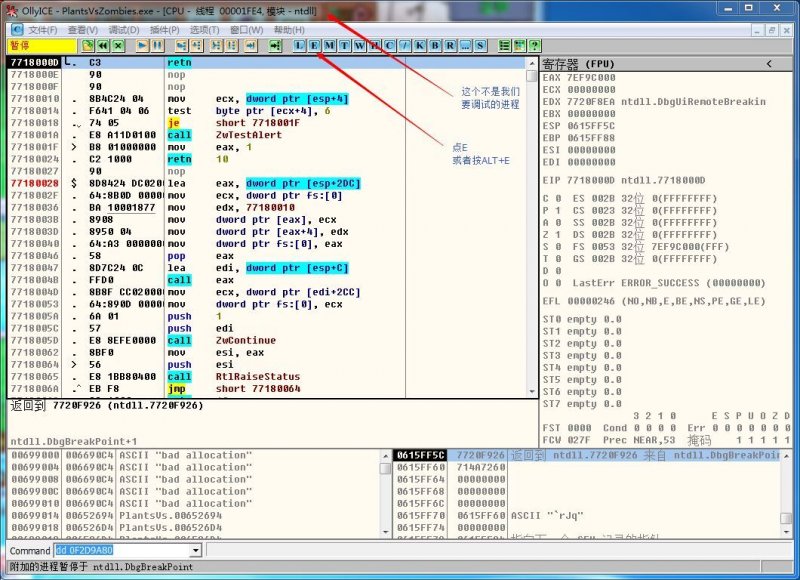800x580 pixels.
Task: Open Call stack with K button
Action: 420,45
